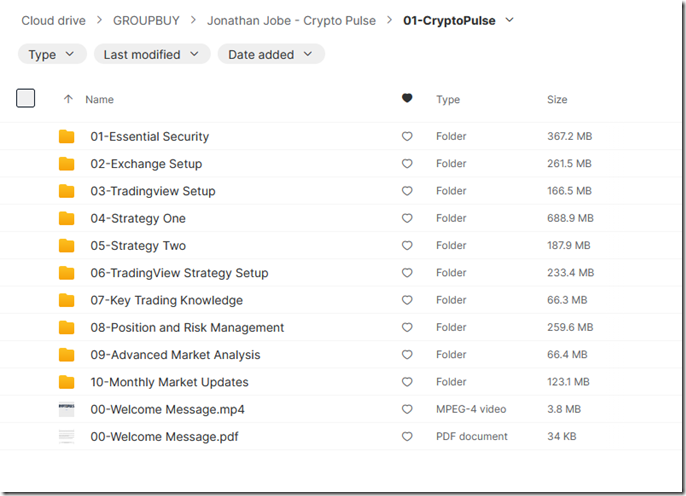The image size is (686, 496).
Task: Expand the 01-CryptoPulse breadcrumb dropdown arrow
Action: point(509,20)
